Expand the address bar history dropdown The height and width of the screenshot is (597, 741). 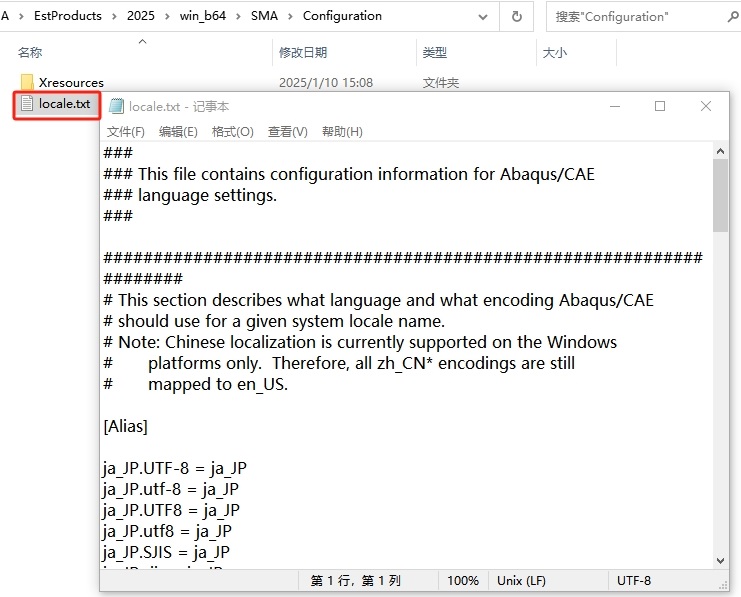click(x=486, y=16)
